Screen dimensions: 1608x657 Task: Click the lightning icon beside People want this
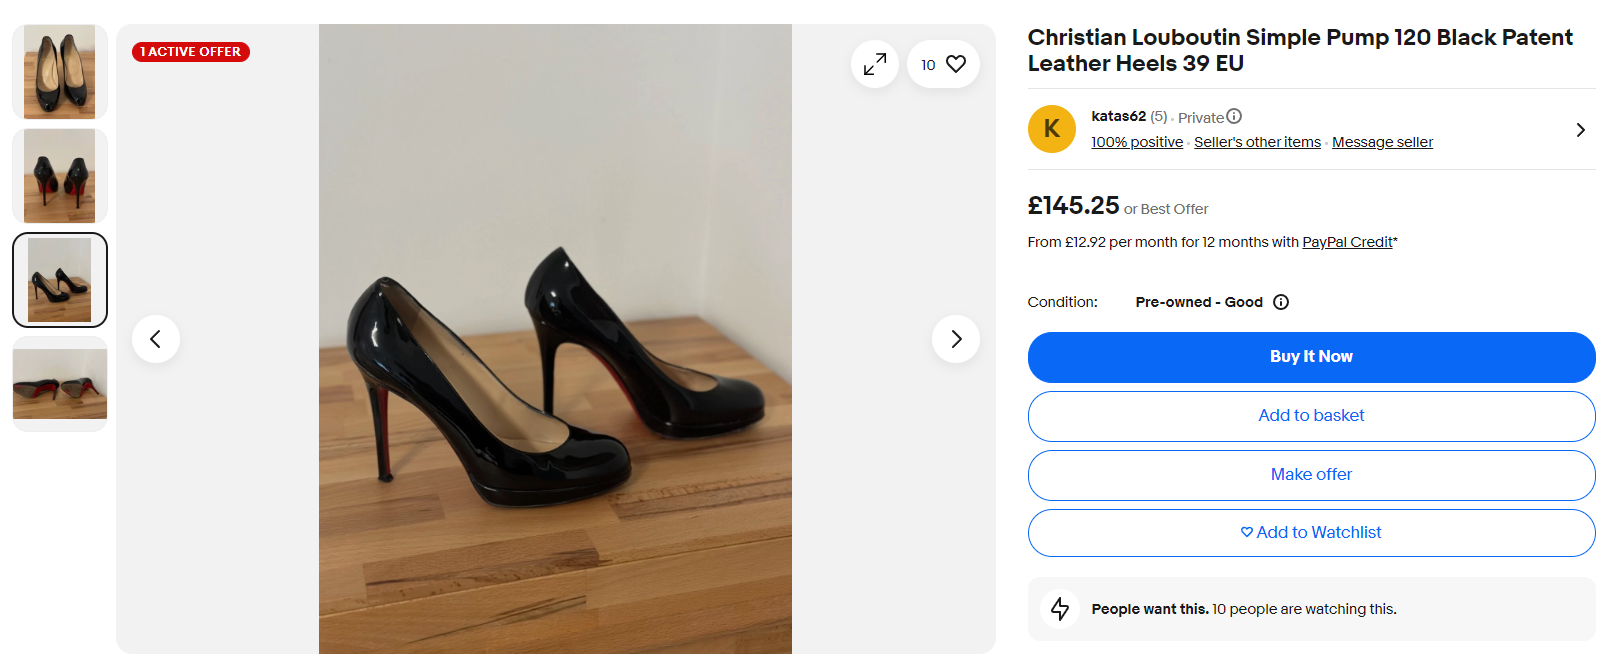point(1060,608)
